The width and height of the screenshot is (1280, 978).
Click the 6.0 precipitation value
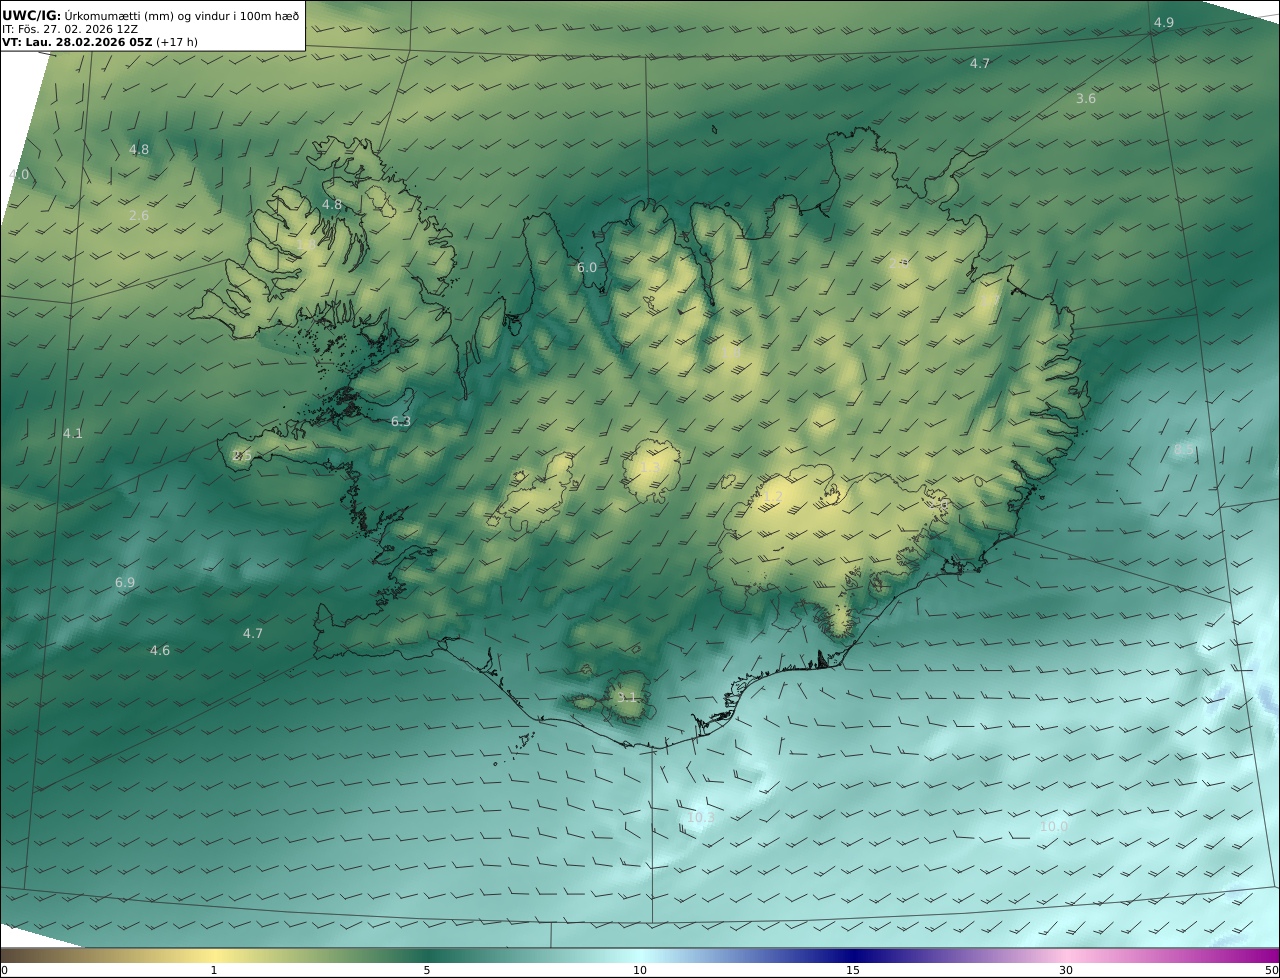pyautogui.click(x=587, y=268)
